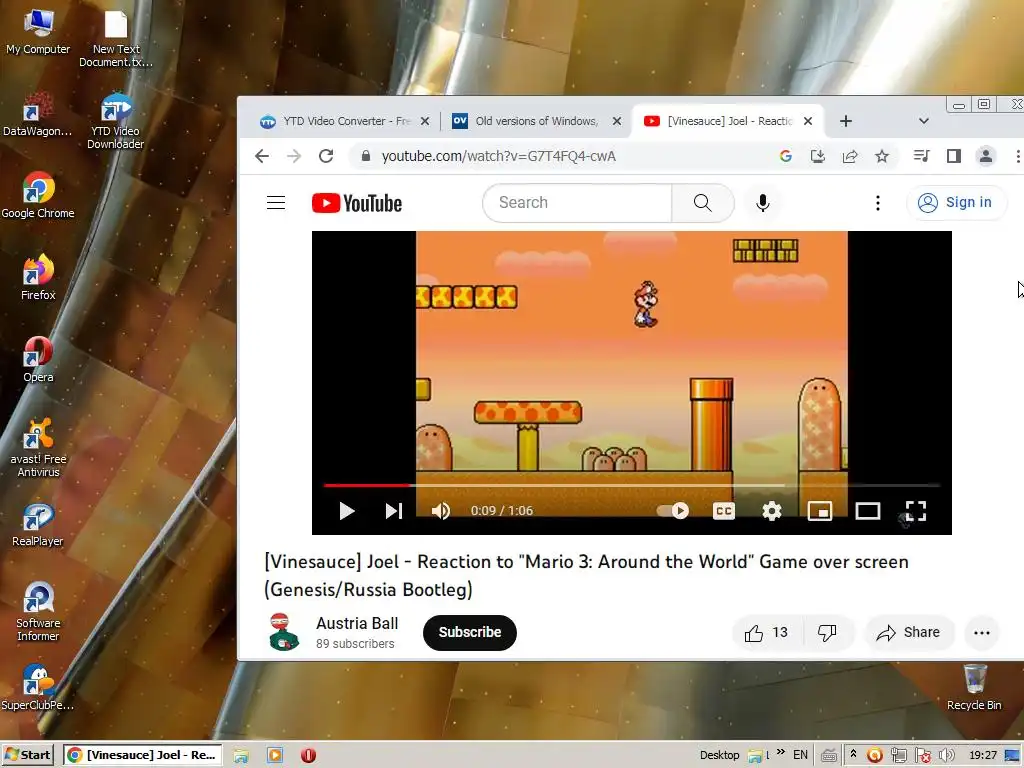Focus the YouTube Search field
The image size is (1024, 768).
(x=577, y=202)
